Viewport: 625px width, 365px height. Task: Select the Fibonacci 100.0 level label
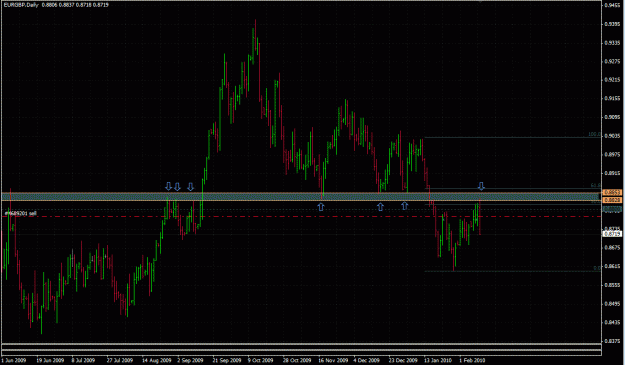click(594, 135)
